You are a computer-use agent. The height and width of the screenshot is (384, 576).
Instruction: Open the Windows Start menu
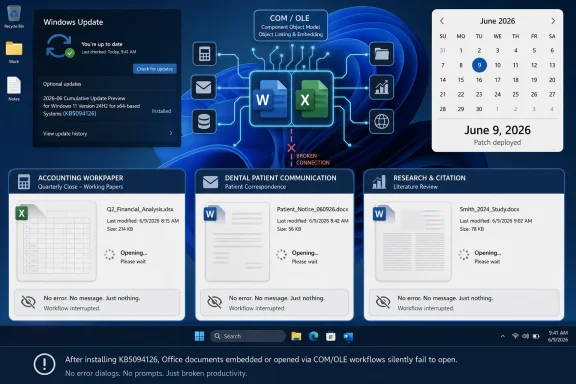click(x=199, y=336)
